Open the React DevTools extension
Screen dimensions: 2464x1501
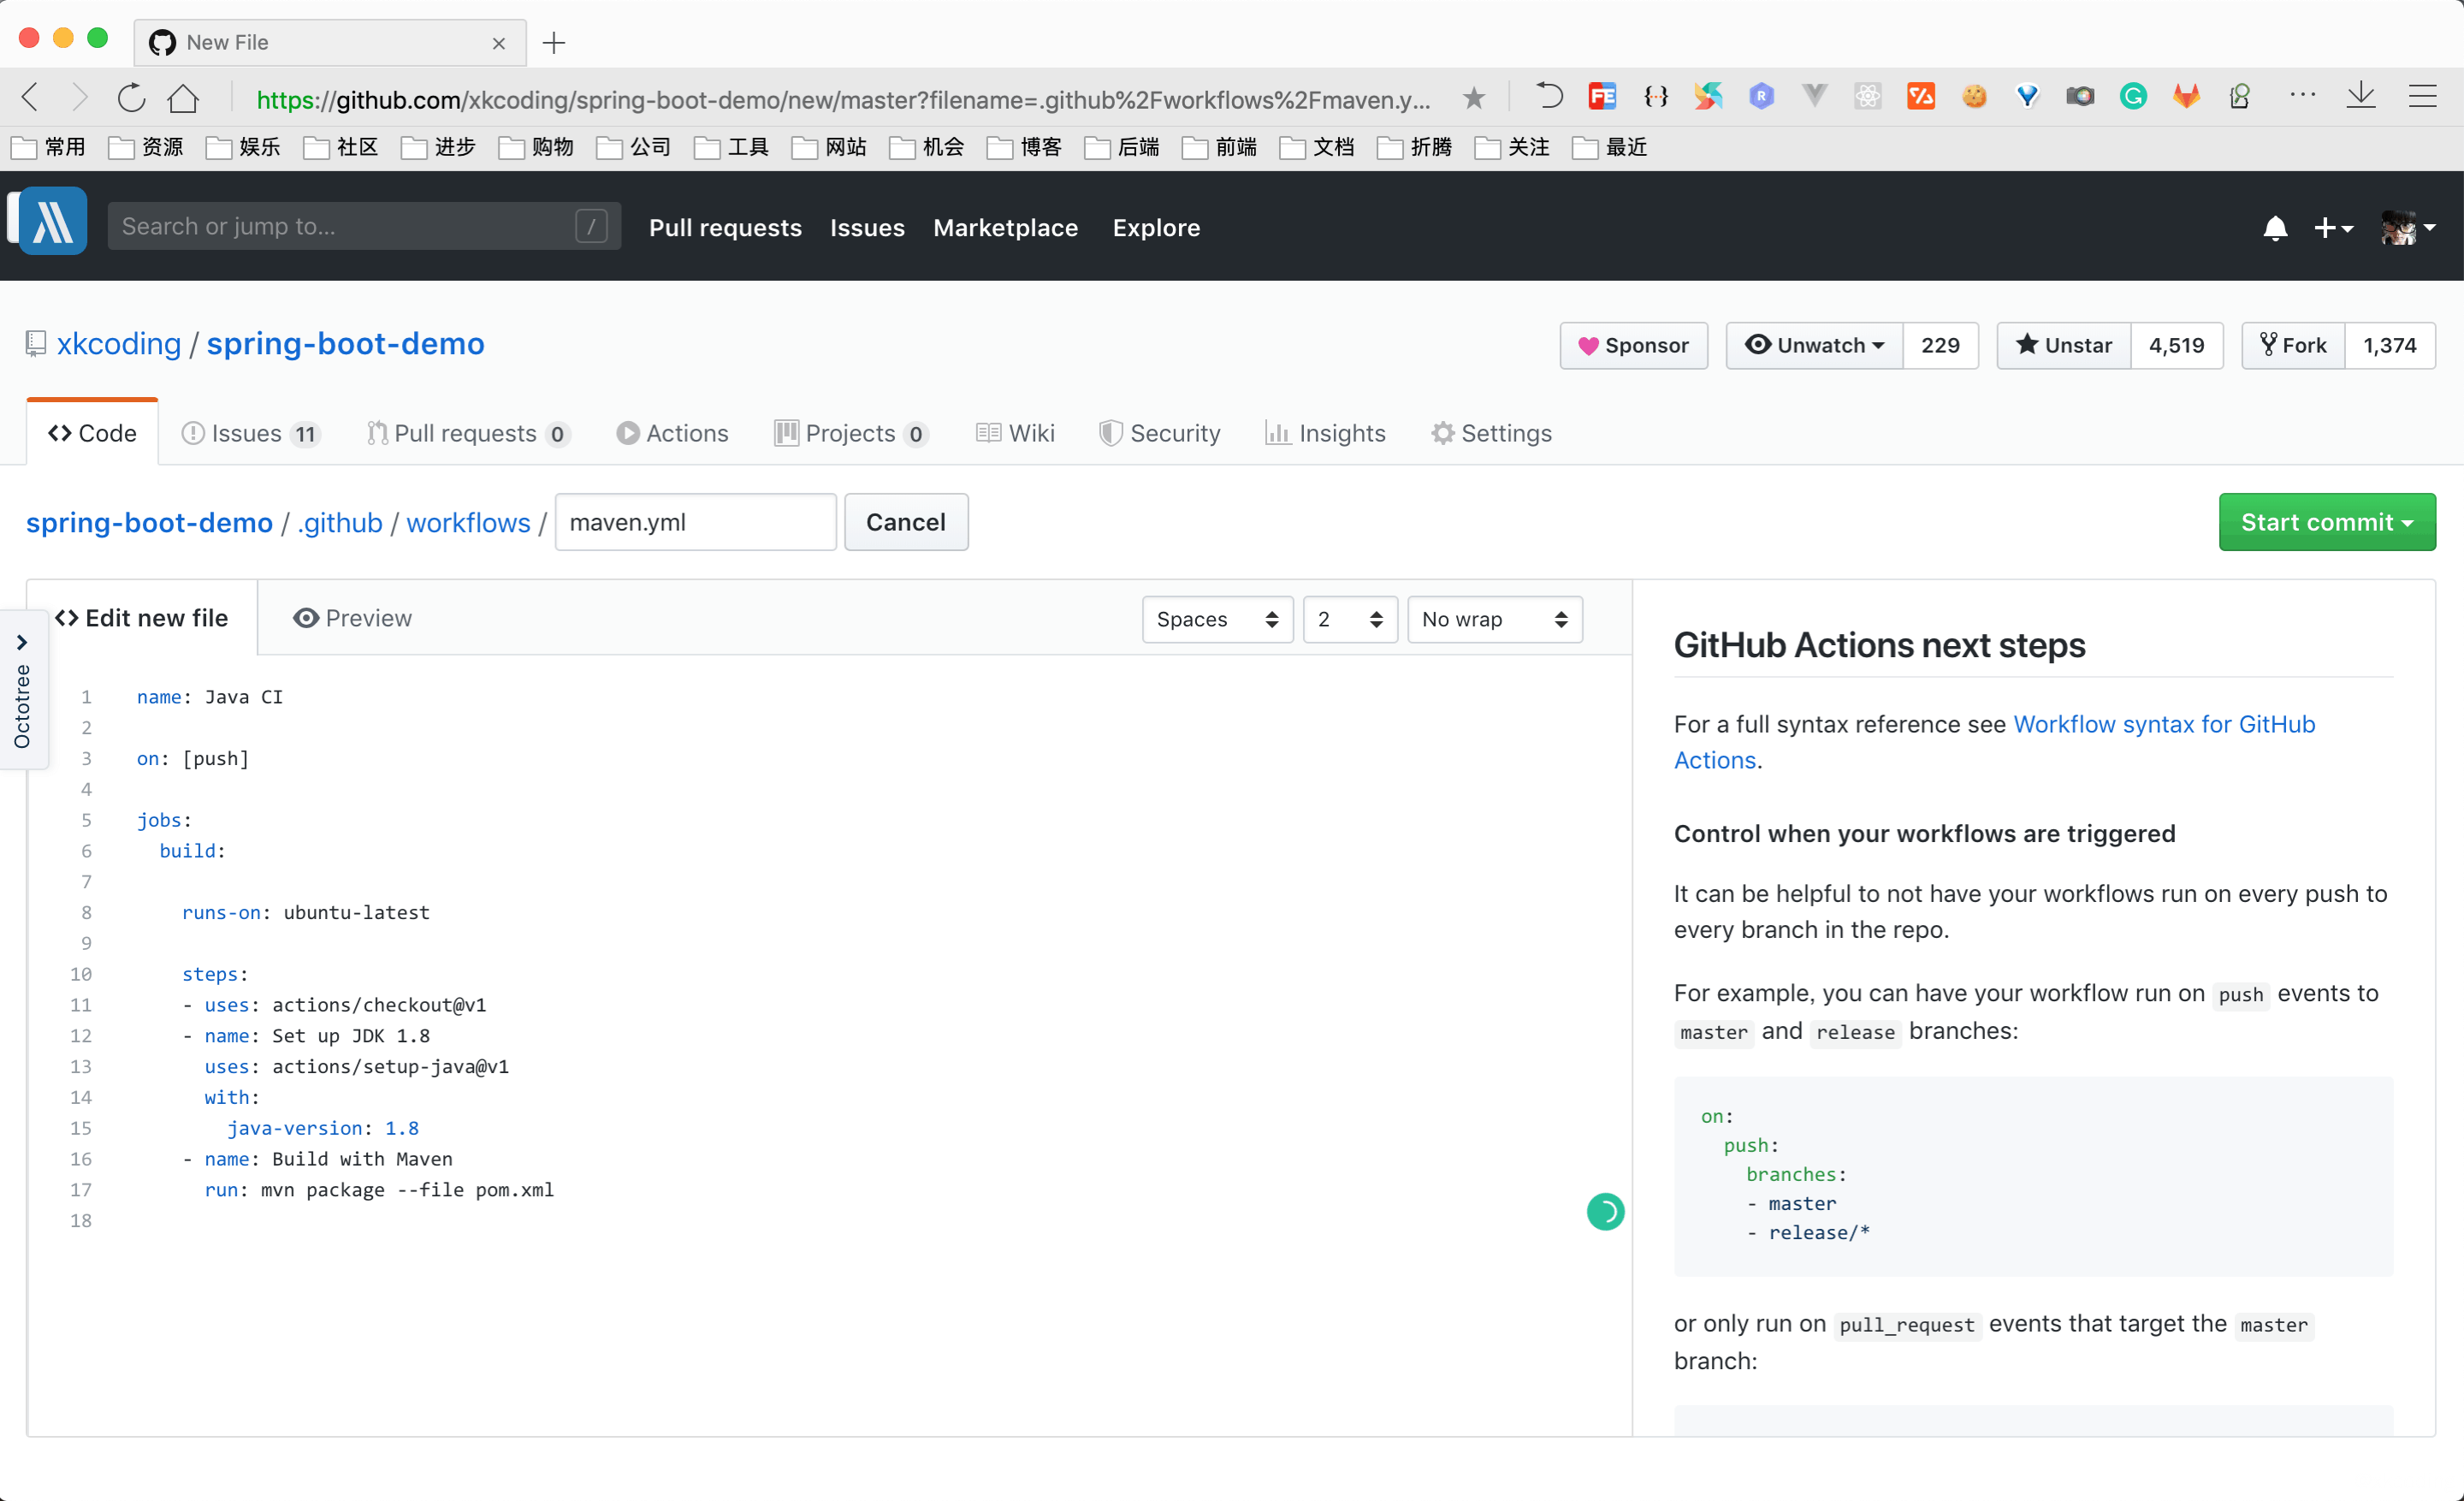1868,97
